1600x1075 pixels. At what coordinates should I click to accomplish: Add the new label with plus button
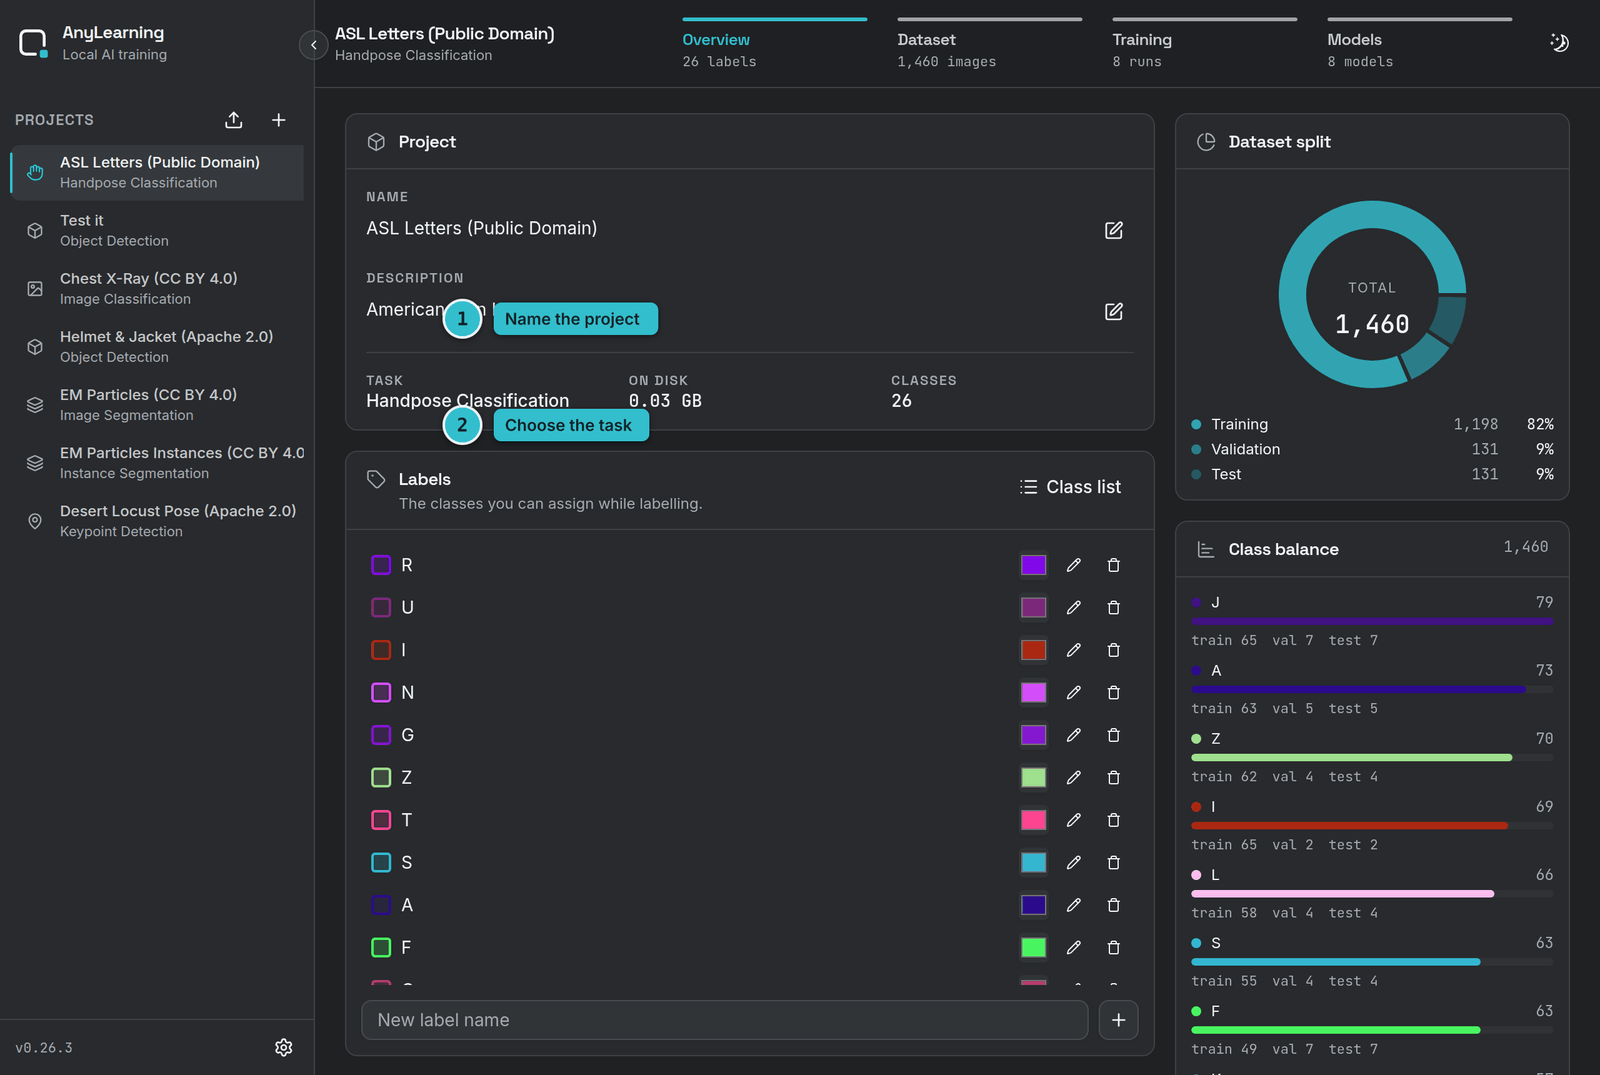click(x=1119, y=1020)
